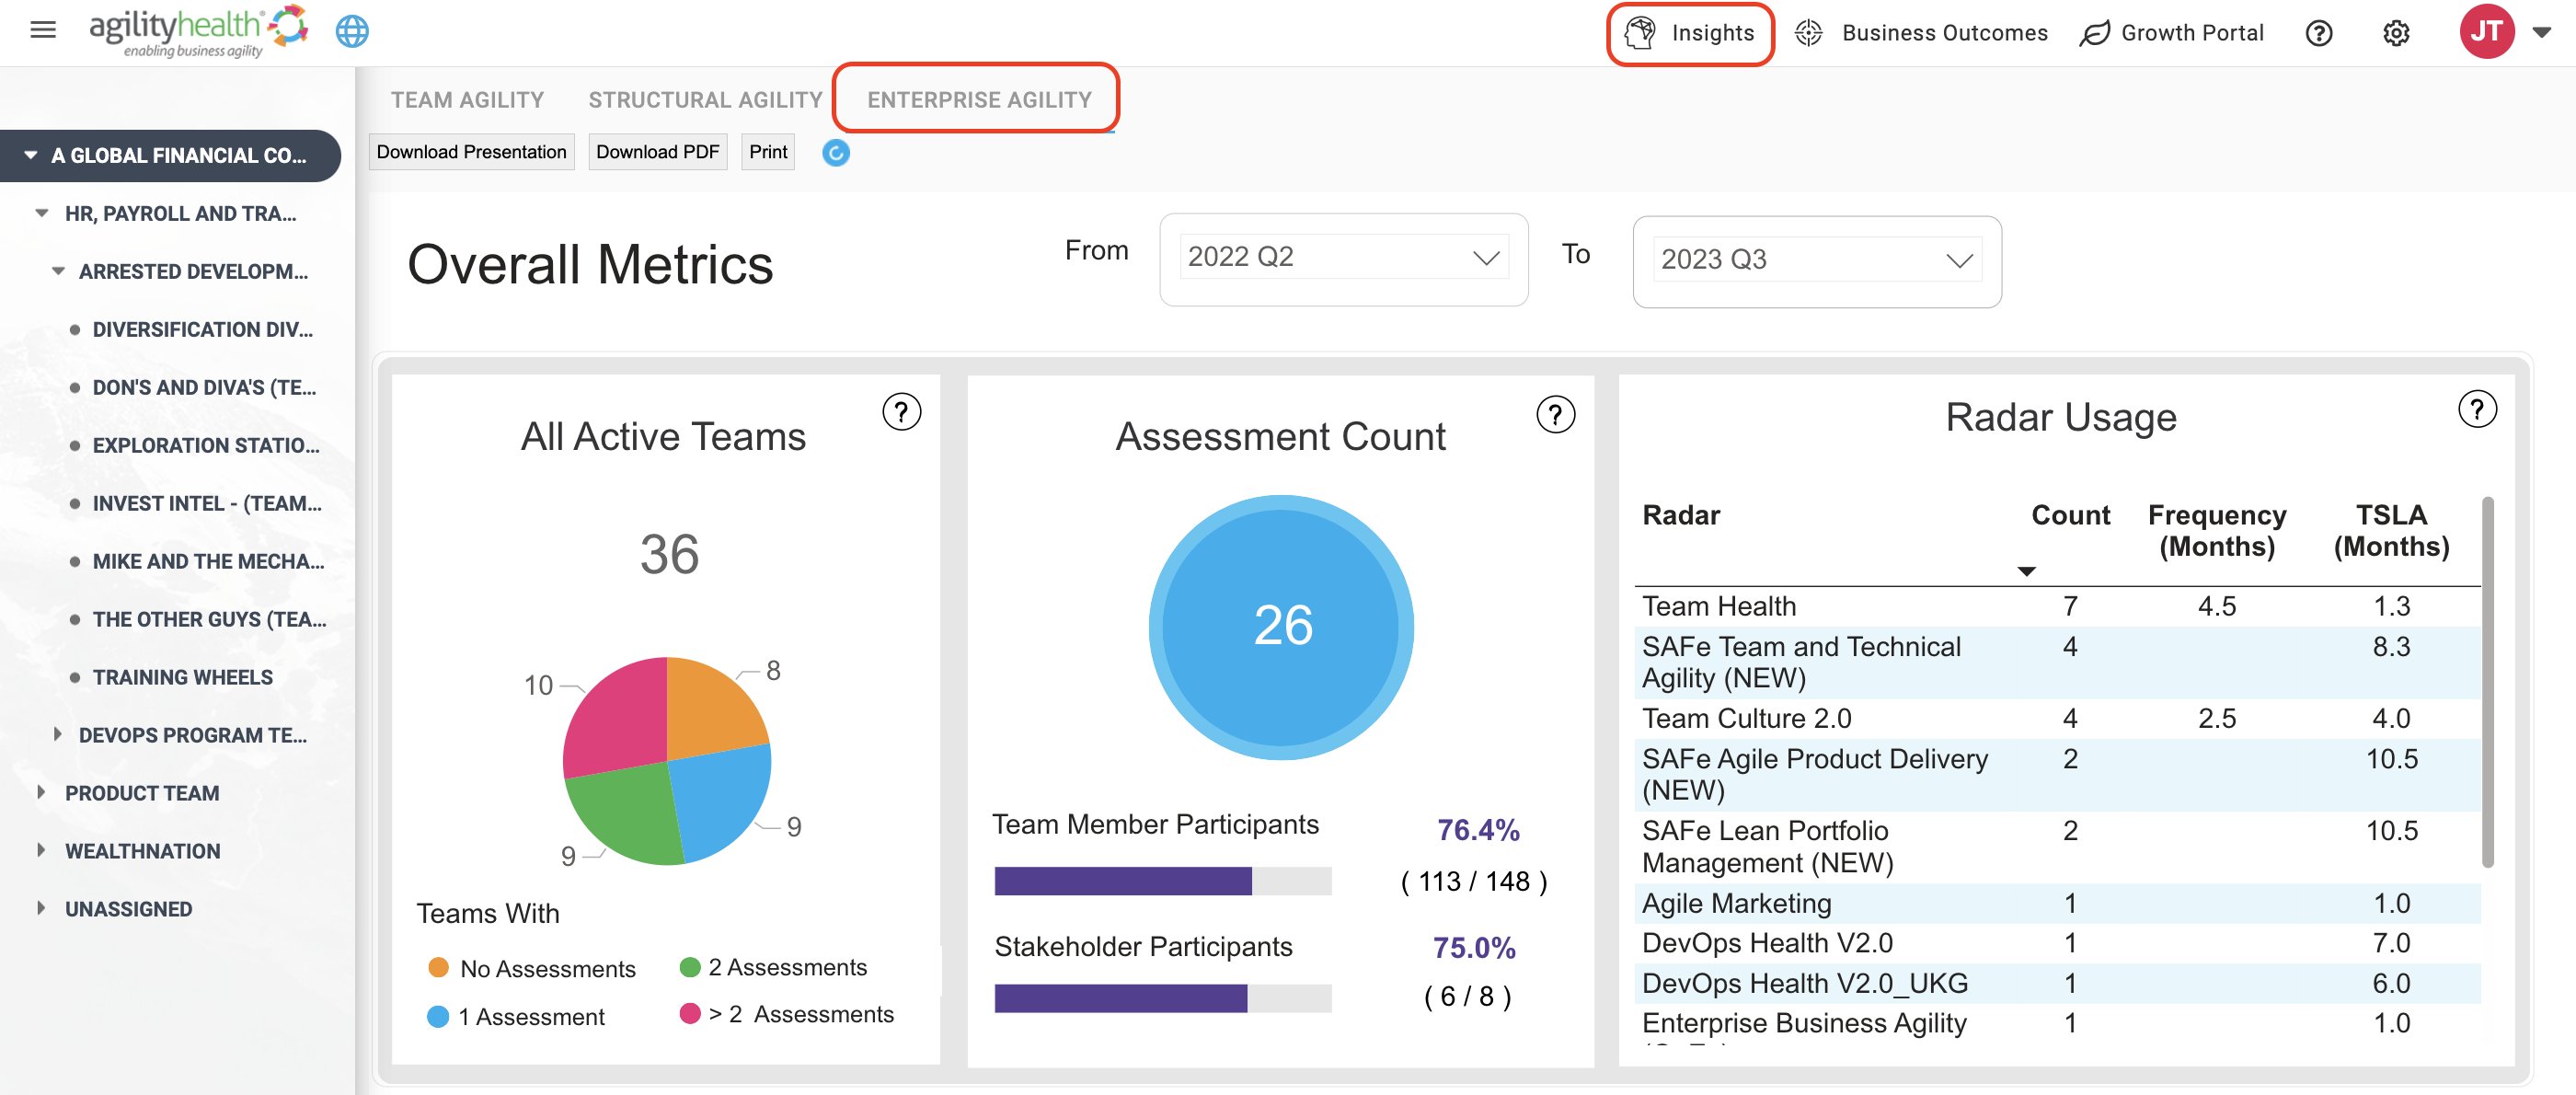The height and width of the screenshot is (1095, 2576).
Task: Show help for Radar Usage panel
Action: pyautogui.click(x=2477, y=409)
